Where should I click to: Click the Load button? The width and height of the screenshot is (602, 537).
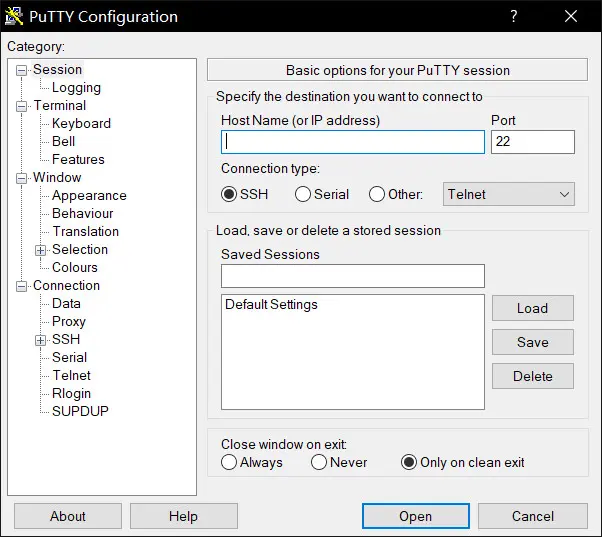point(533,308)
